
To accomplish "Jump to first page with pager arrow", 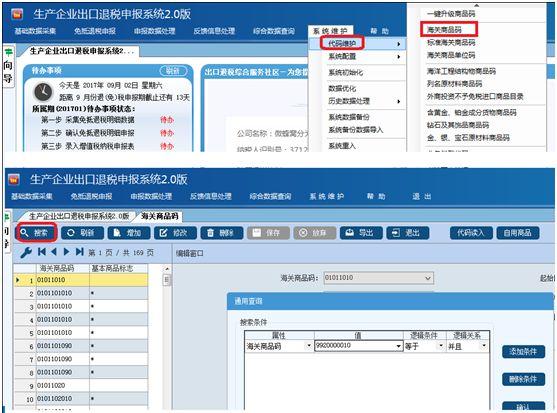I will tap(42, 252).
